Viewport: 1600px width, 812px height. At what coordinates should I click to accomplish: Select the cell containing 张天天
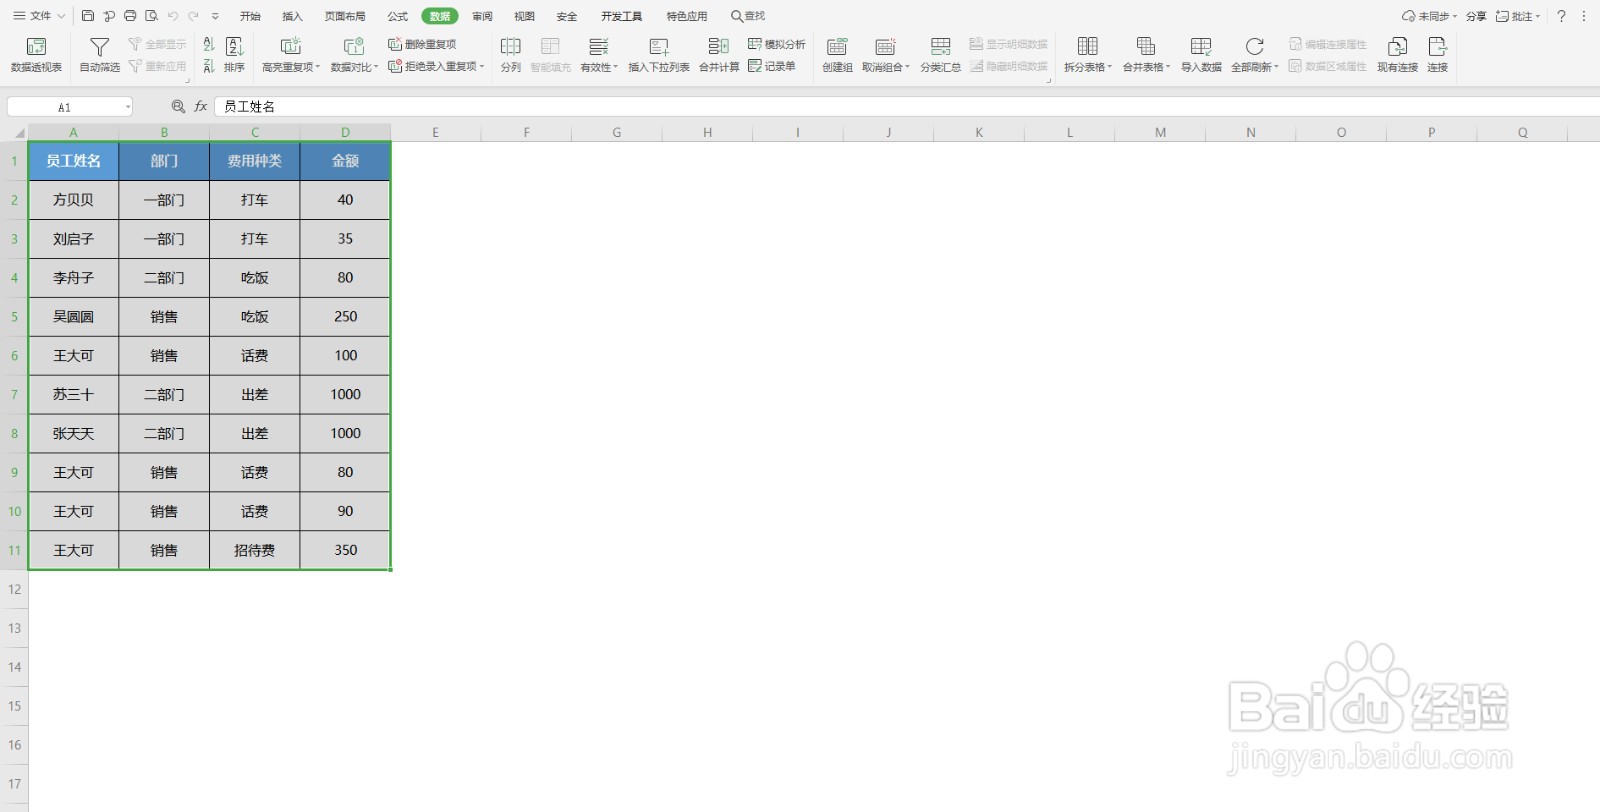(x=73, y=433)
